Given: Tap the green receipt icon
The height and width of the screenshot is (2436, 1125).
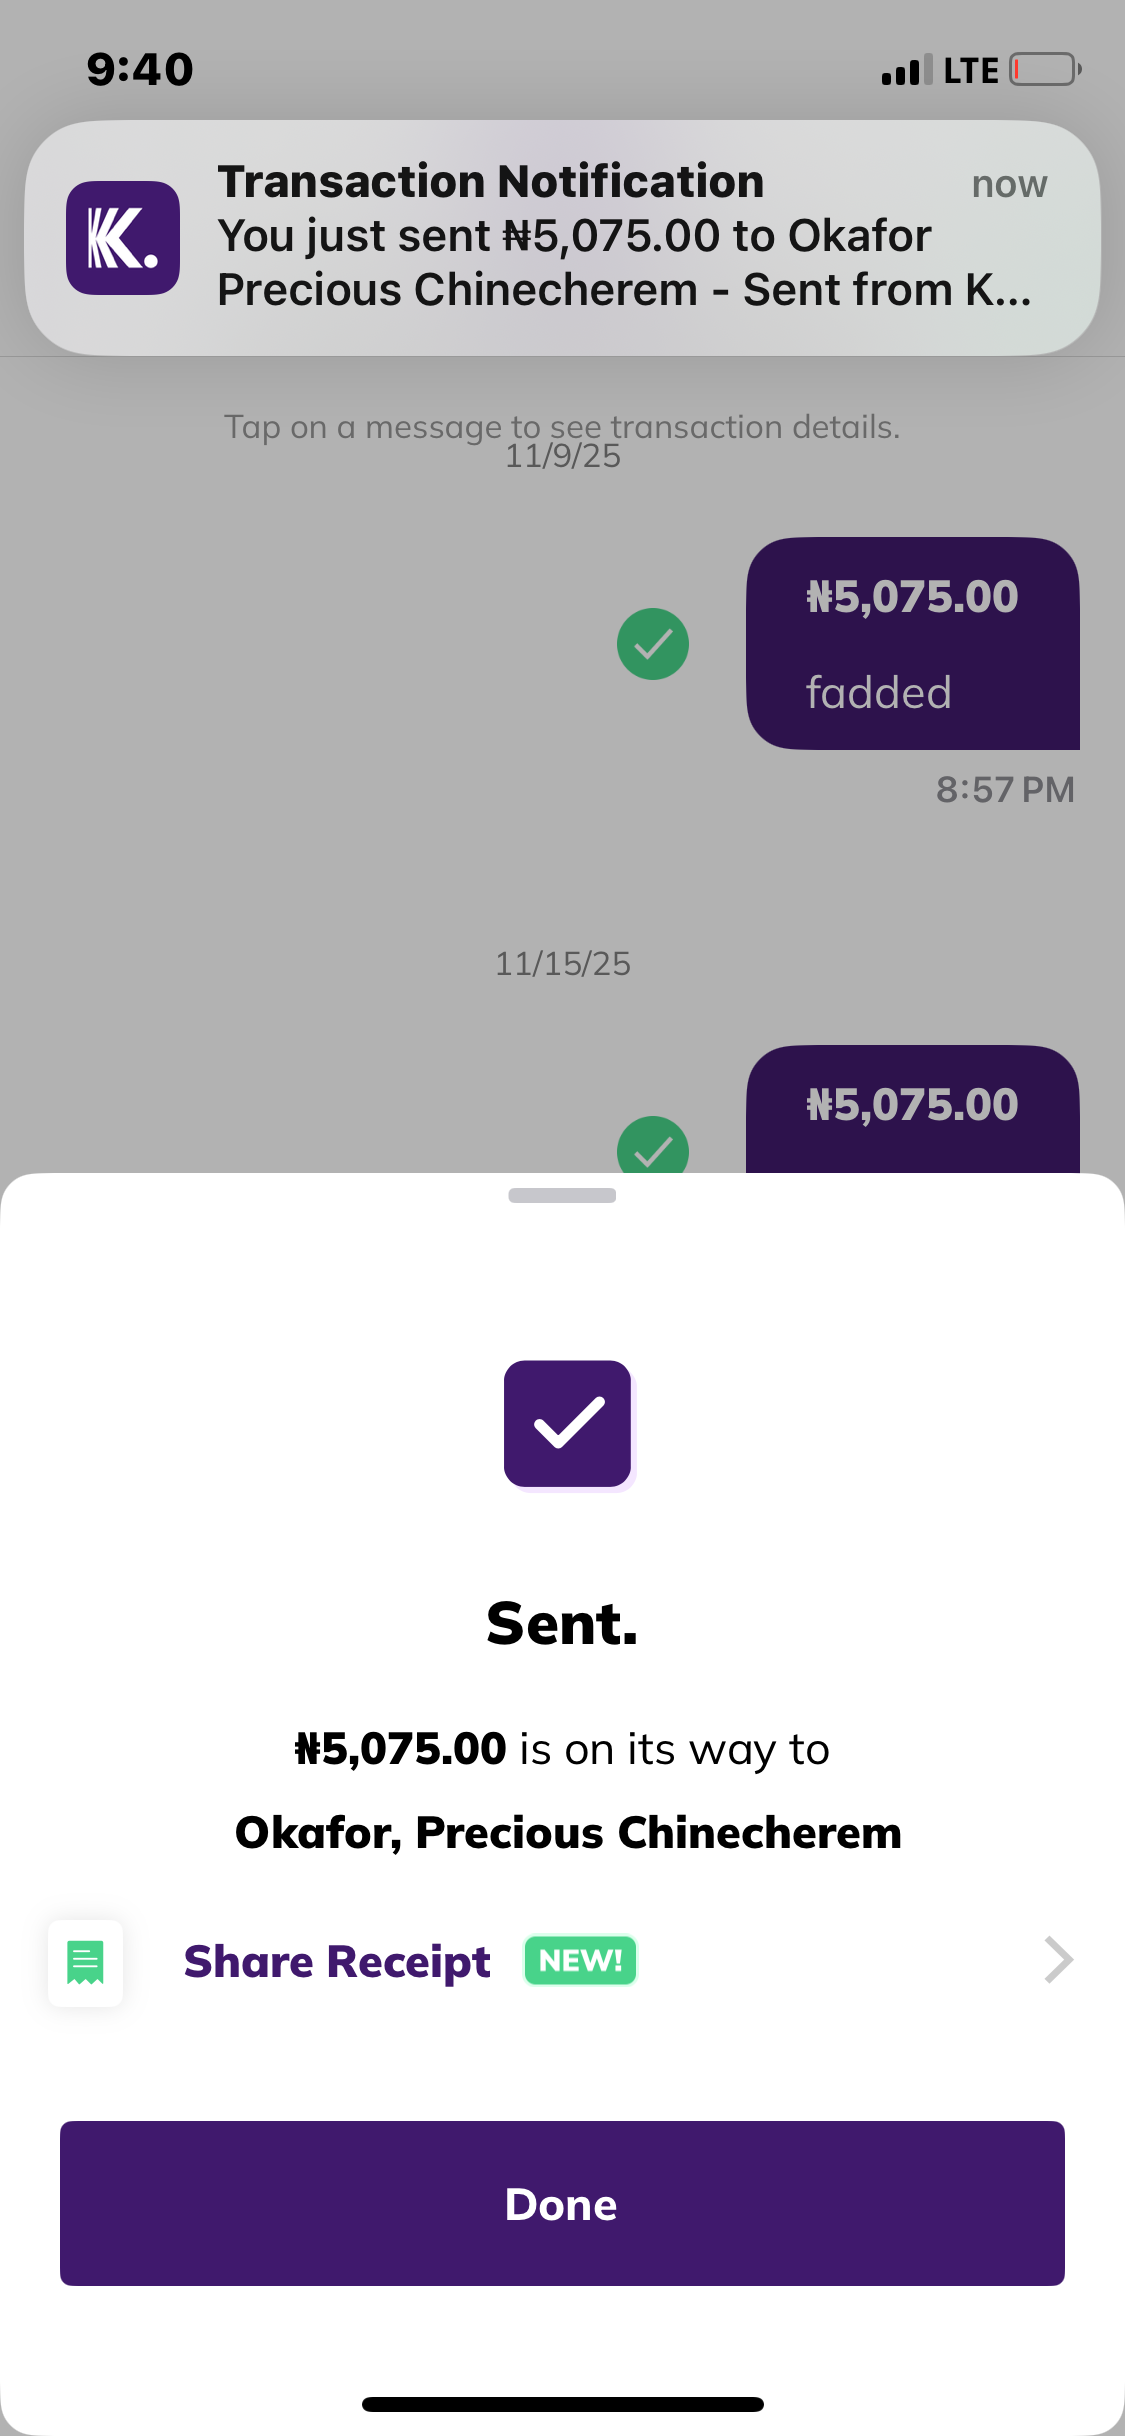Looking at the screenshot, I should point(85,1962).
